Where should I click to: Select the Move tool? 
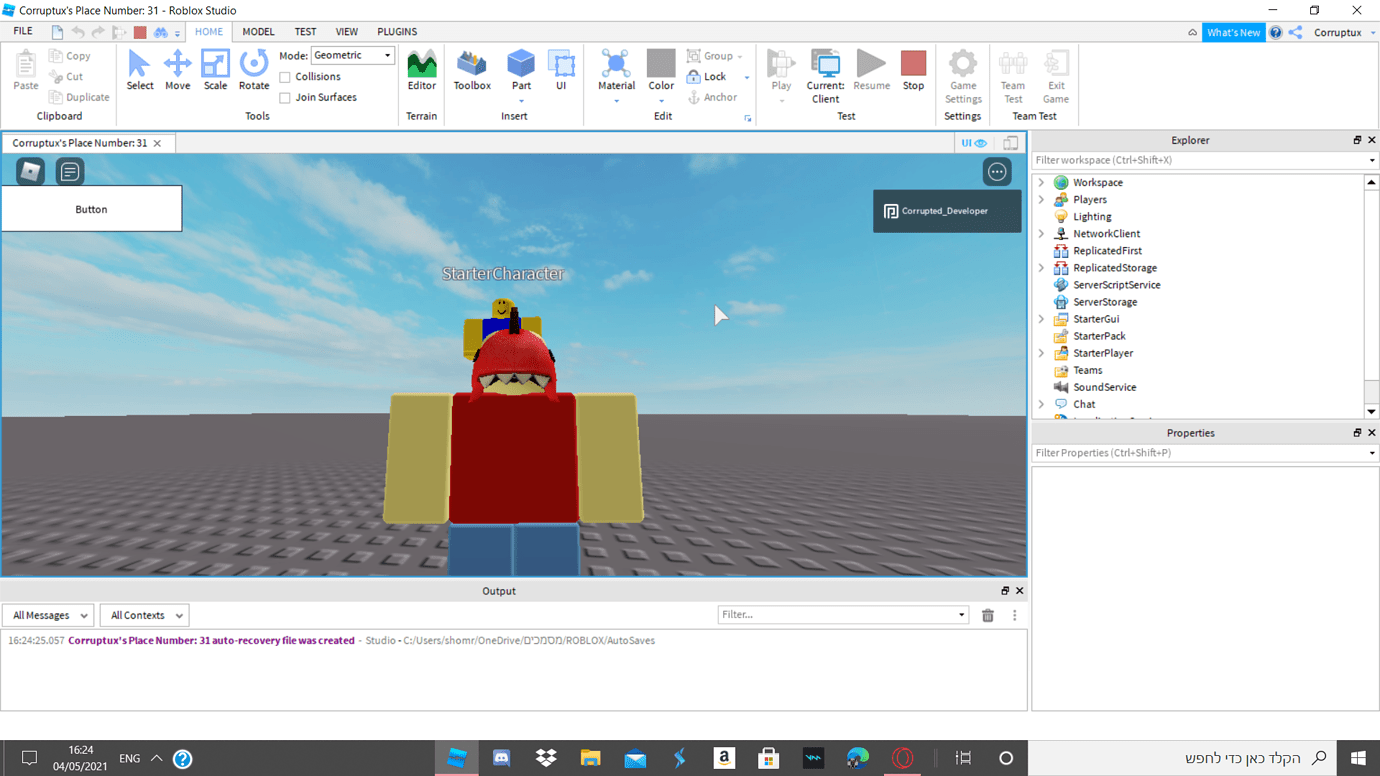[177, 68]
